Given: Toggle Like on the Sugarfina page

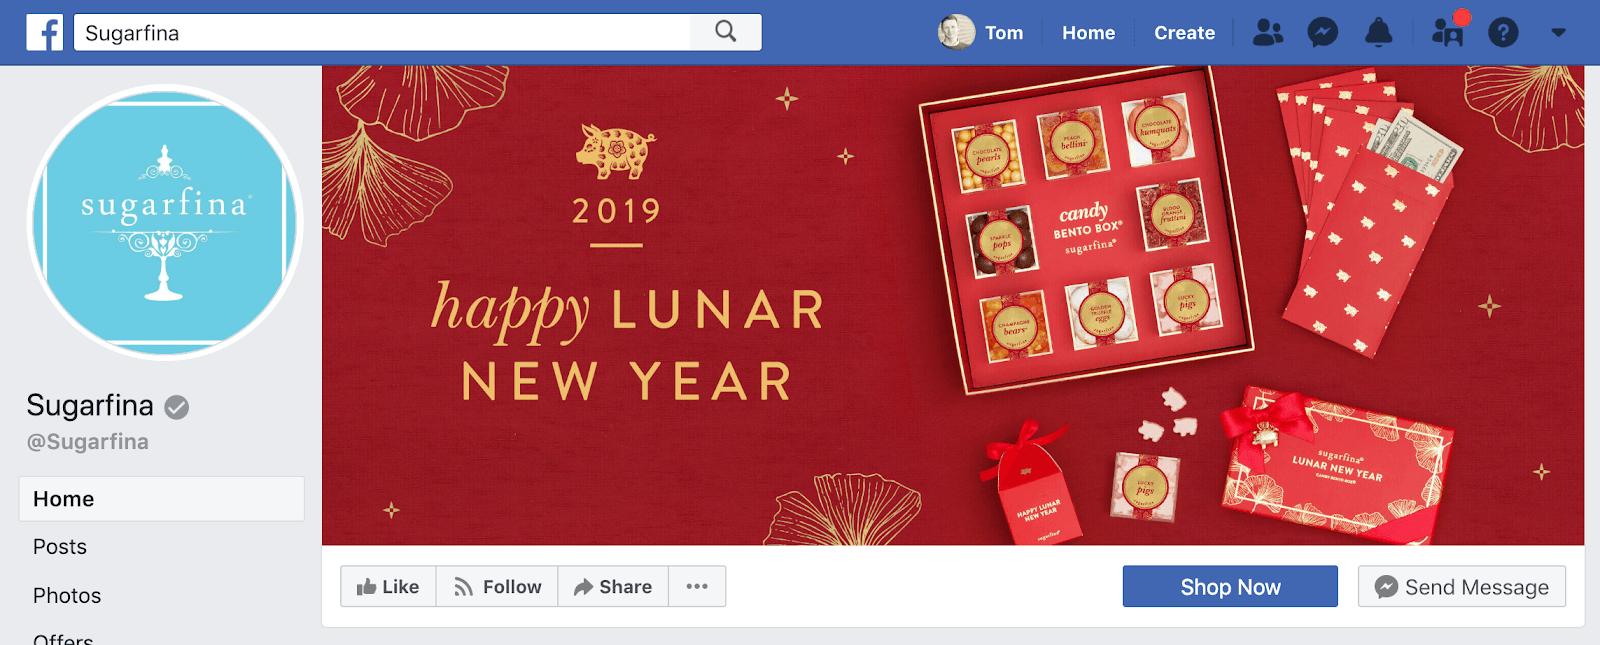Looking at the screenshot, I should pyautogui.click(x=388, y=587).
